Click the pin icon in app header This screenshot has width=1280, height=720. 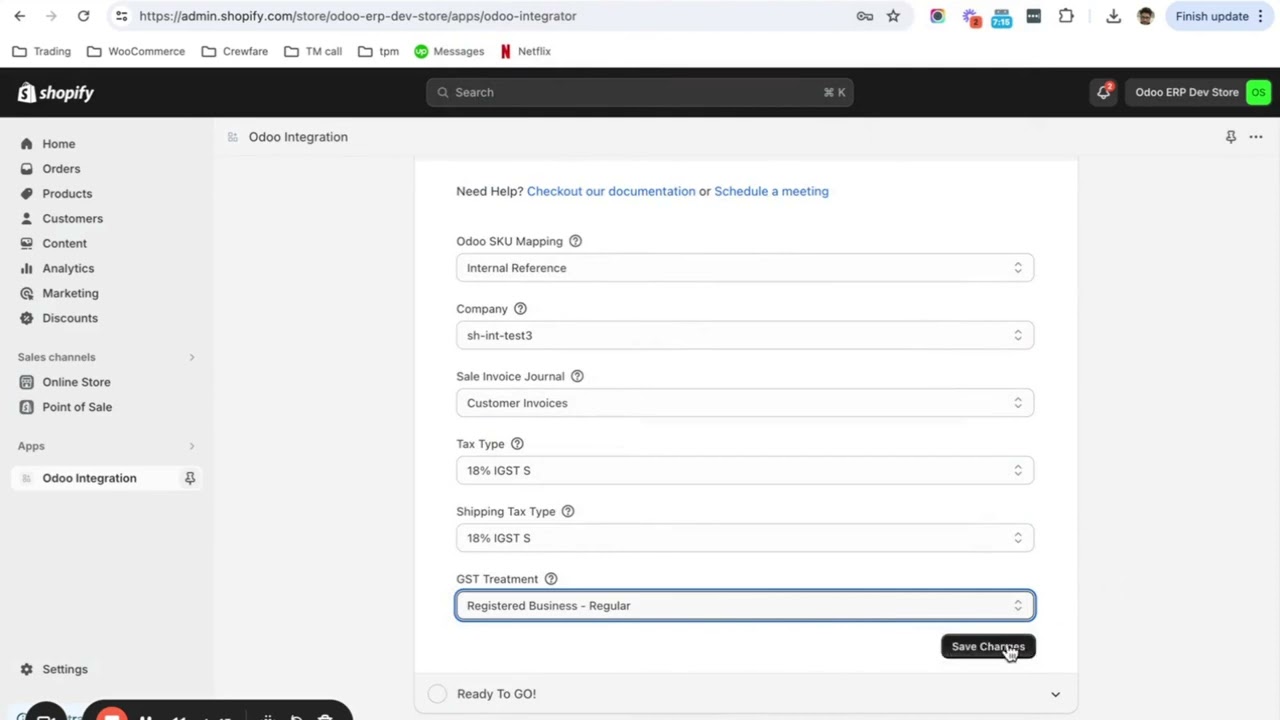(x=1231, y=137)
